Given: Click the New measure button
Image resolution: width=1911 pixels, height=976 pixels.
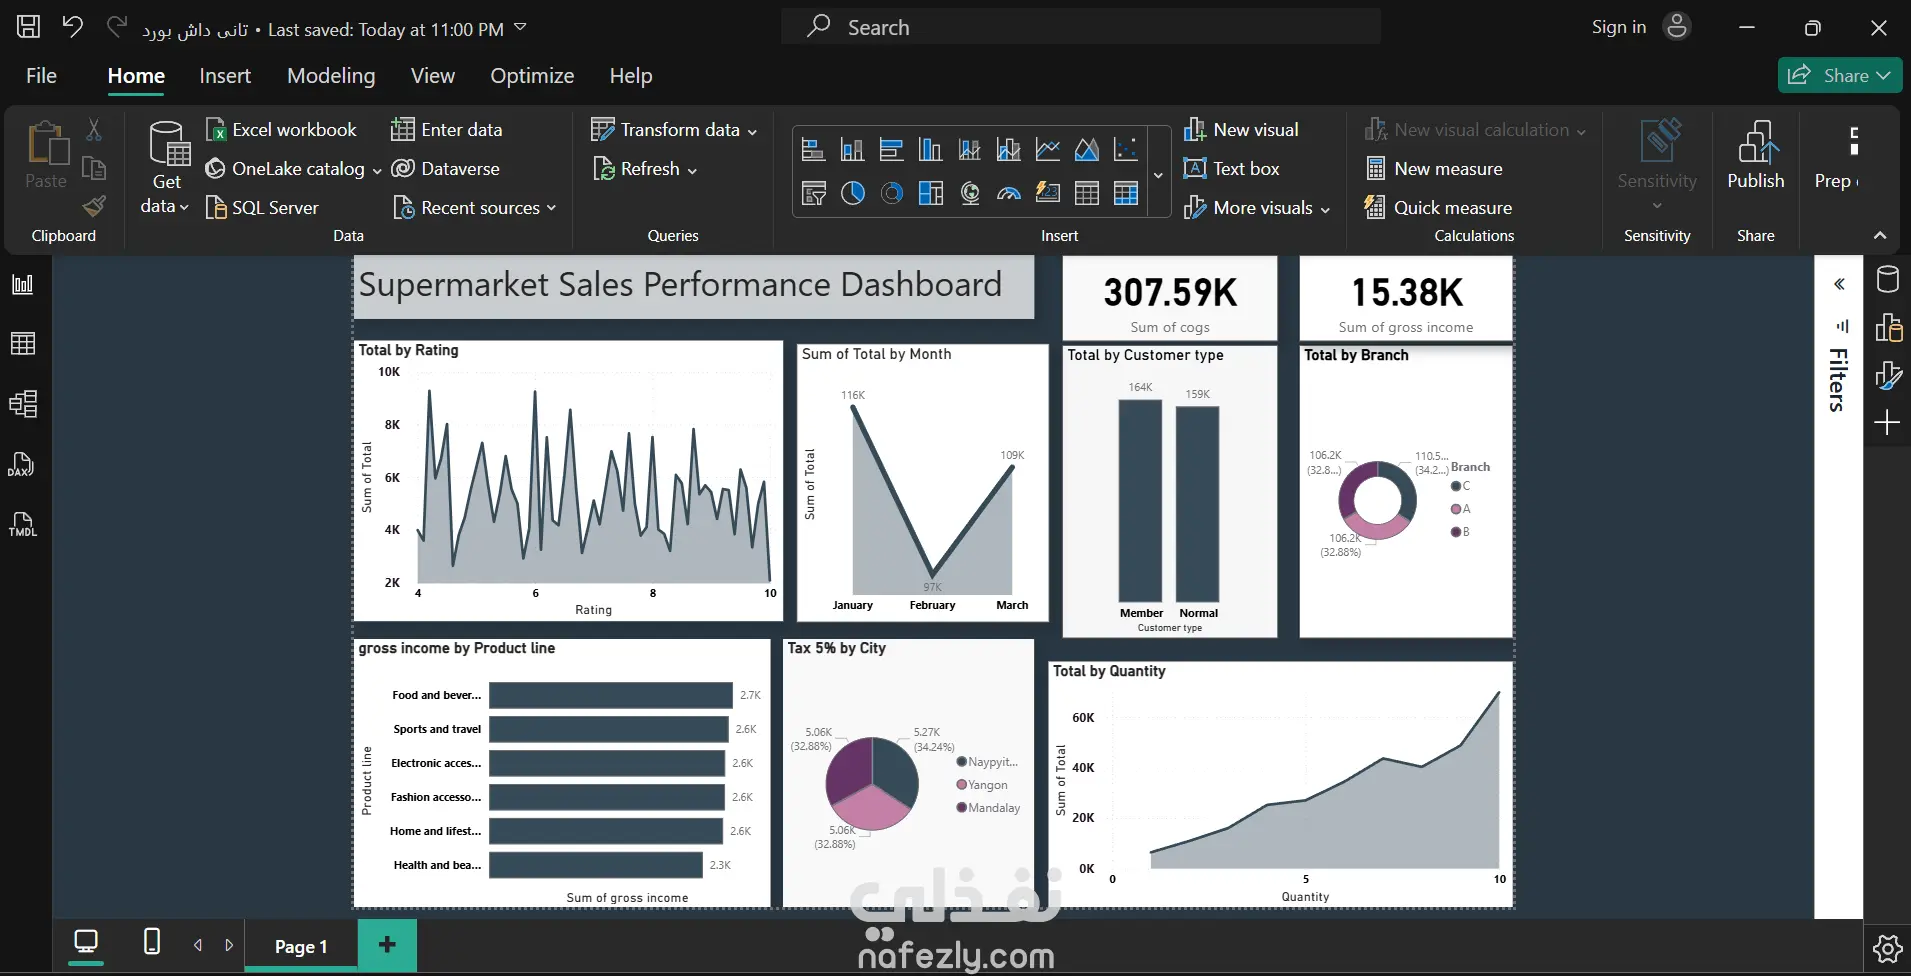Looking at the screenshot, I should [x=1434, y=169].
